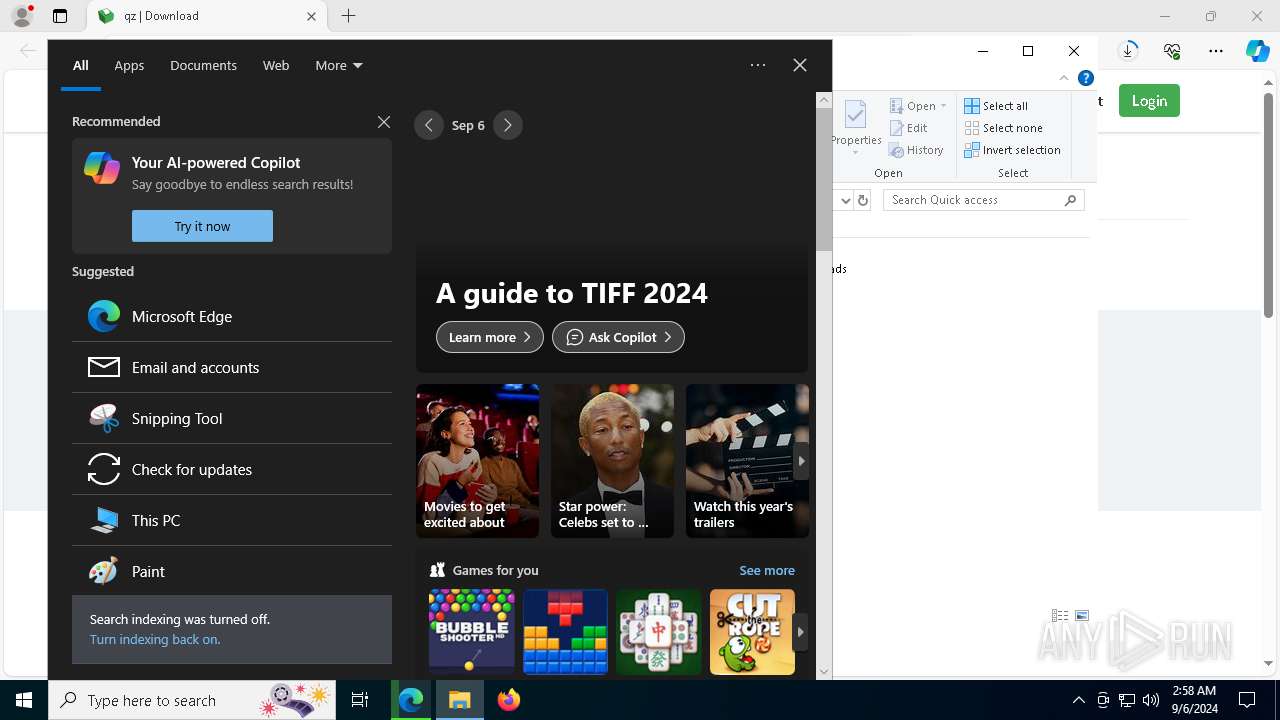This screenshot has width=1280, height=720.
Task: Open Check for updates suggestion
Action: point(232,469)
